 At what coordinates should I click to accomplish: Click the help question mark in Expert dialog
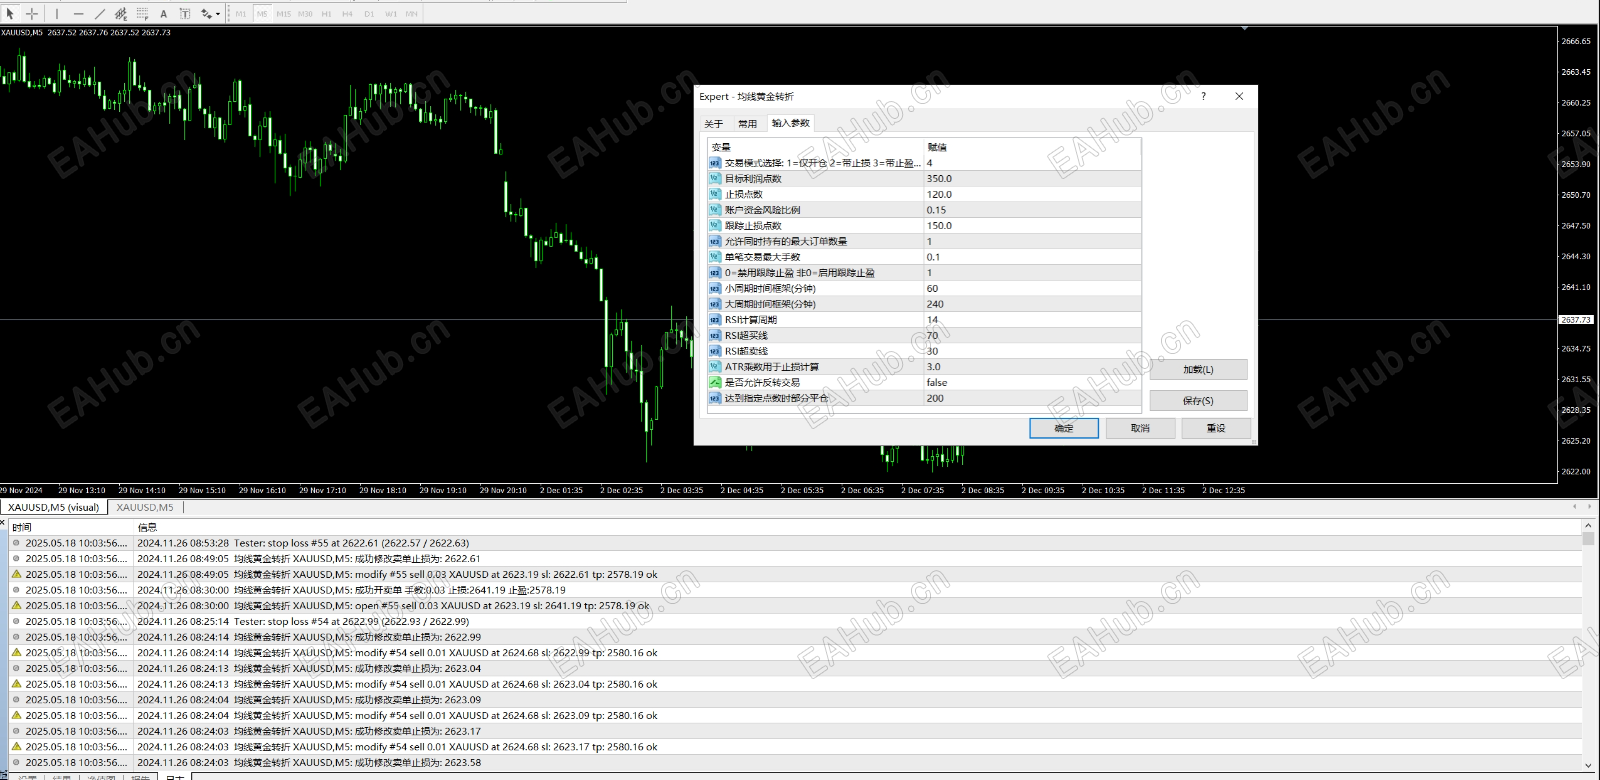tap(1203, 96)
